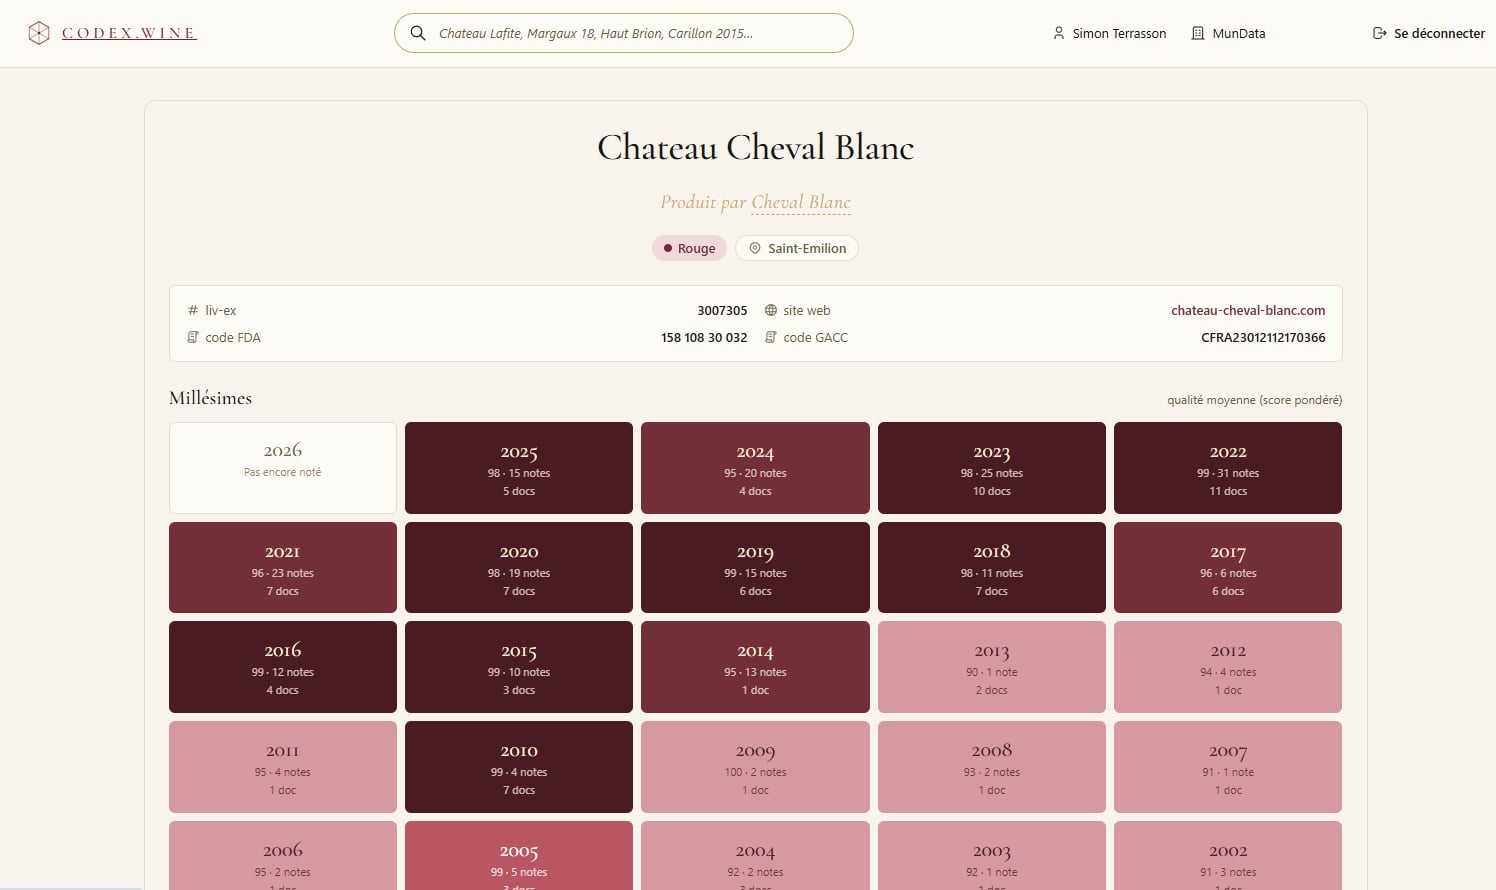Open the 2014 vintage card
1496x890 pixels.
point(755,667)
